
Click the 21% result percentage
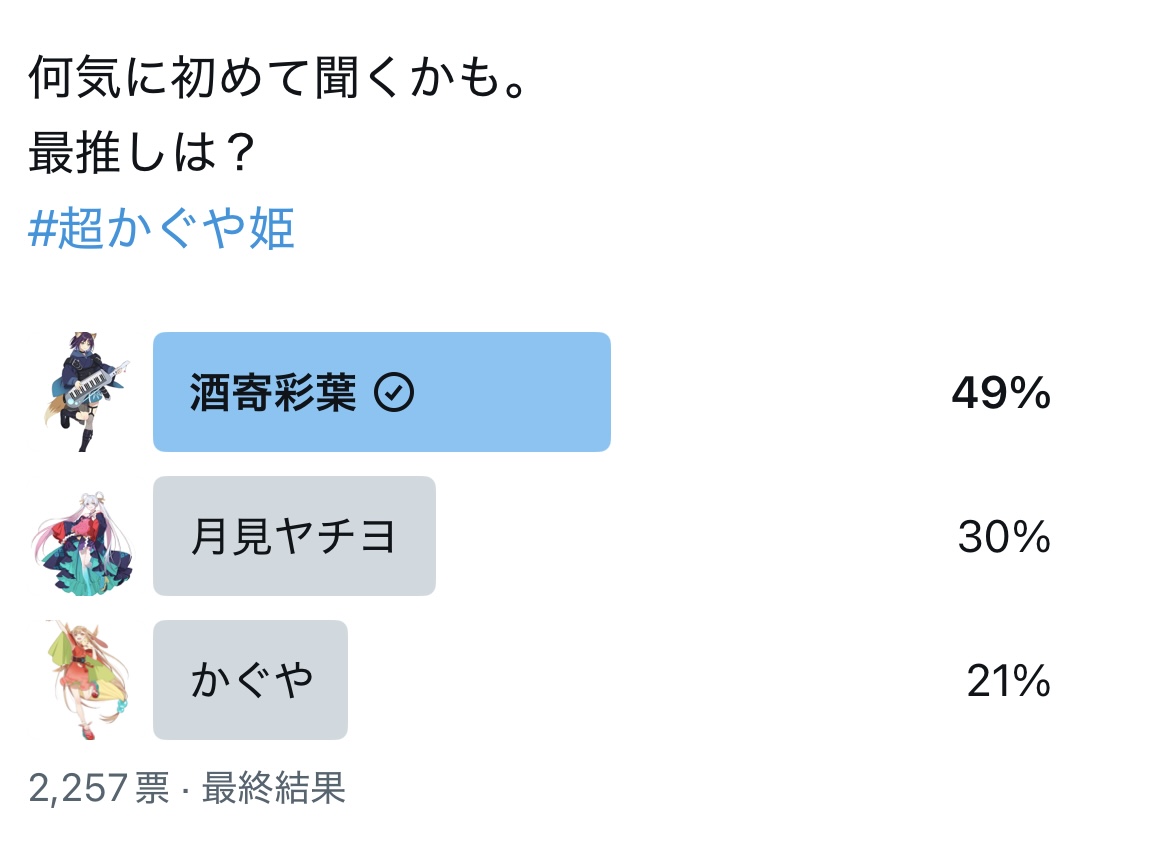pyautogui.click(x=1009, y=680)
